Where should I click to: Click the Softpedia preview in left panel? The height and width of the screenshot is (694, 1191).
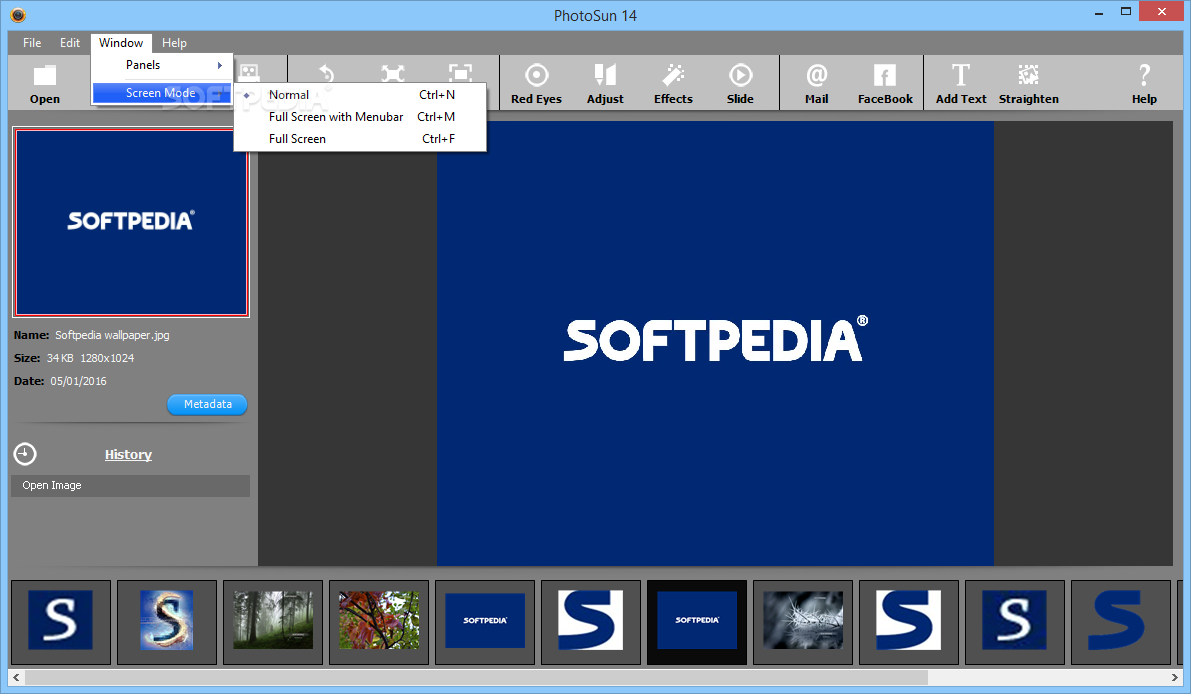(x=131, y=222)
